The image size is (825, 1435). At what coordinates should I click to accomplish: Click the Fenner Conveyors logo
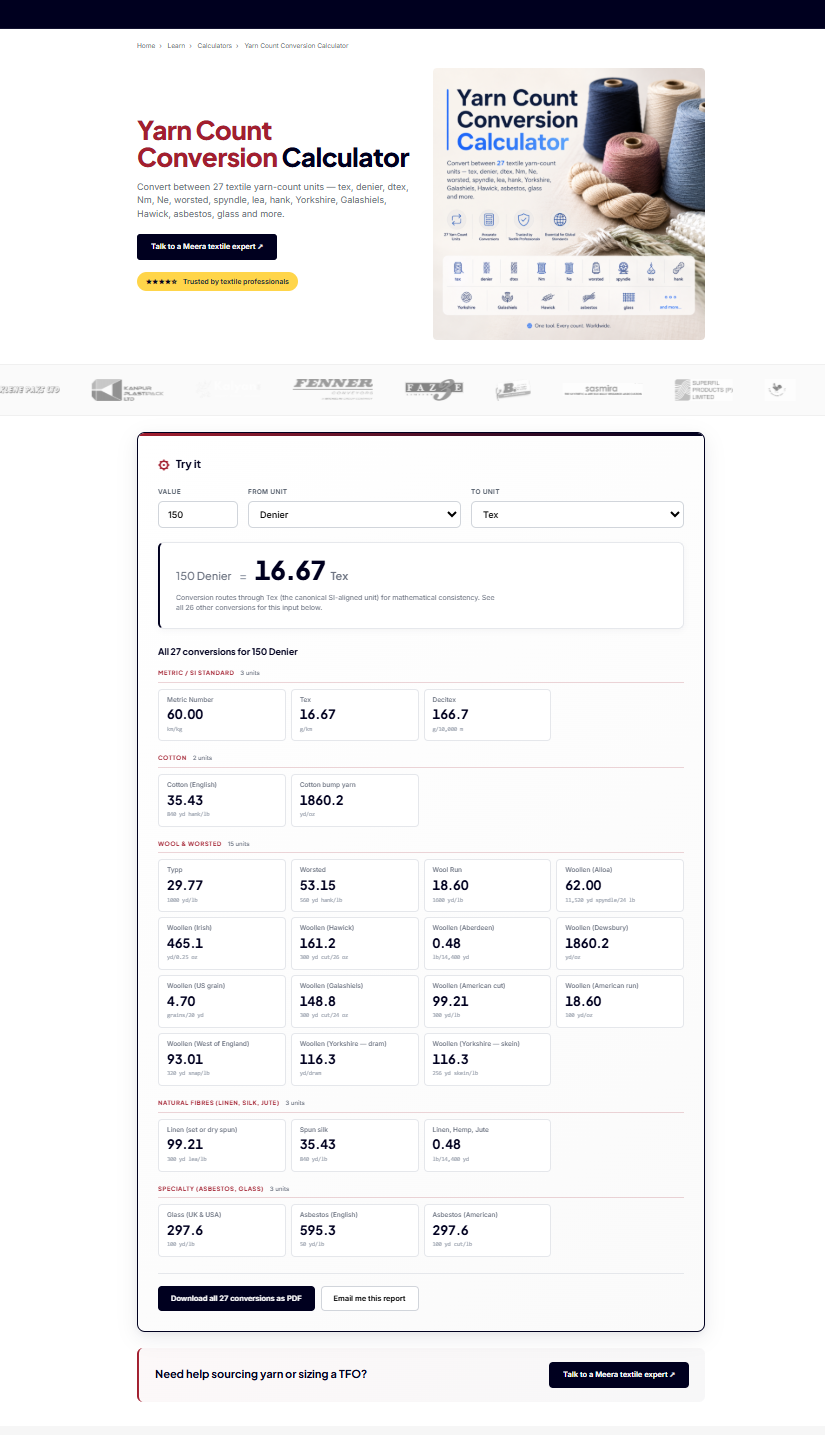click(333, 389)
